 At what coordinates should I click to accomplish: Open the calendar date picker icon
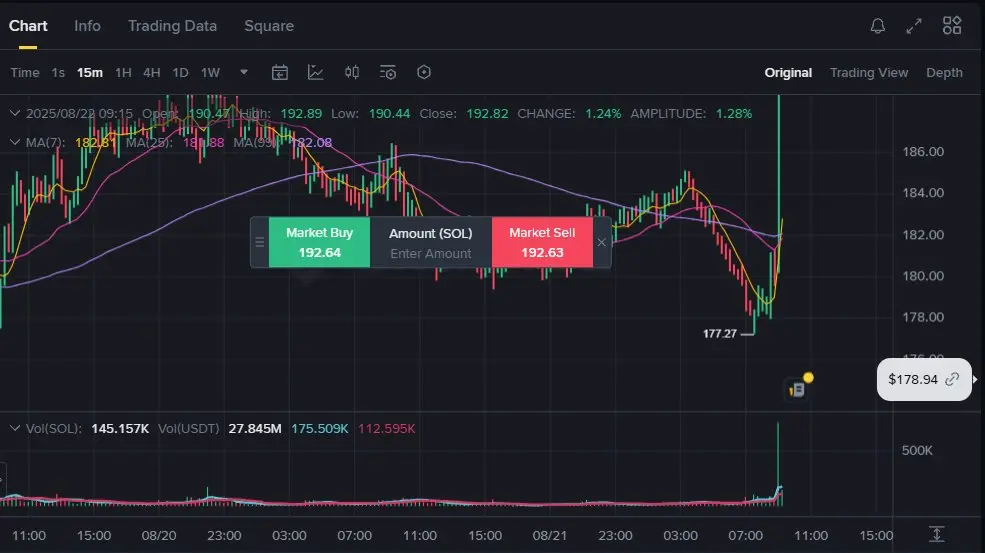pyautogui.click(x=280, y=72)
